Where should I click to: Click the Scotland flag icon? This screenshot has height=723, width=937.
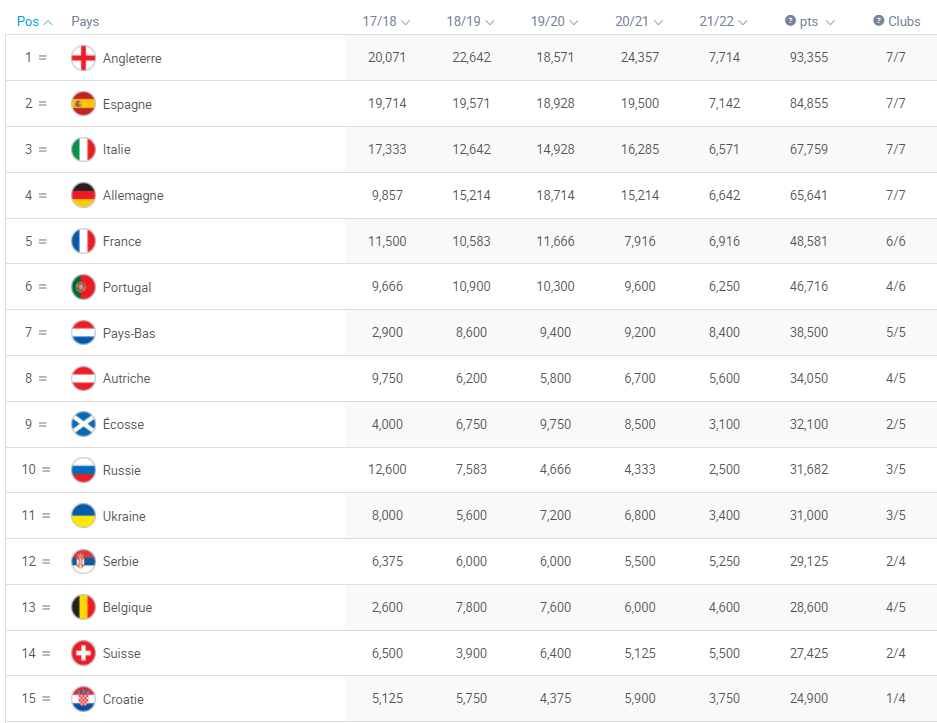tap(83, 424)
